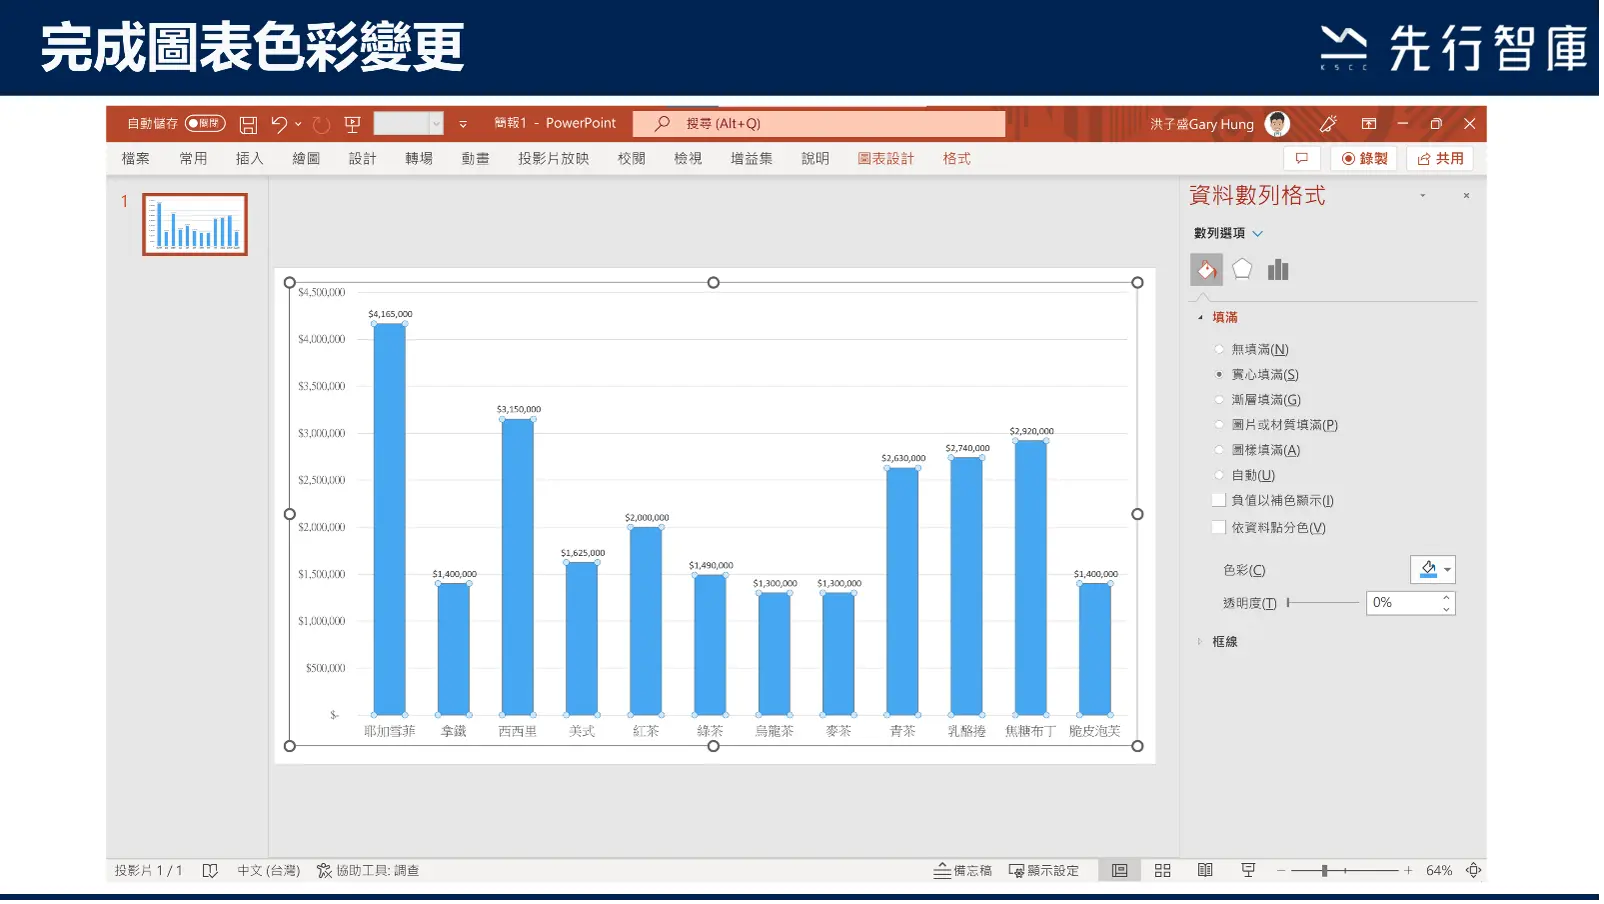1604x904 pixels.
Task: Open the 檔案 menu
Action: pyautogui.click(x=136, y=159)
